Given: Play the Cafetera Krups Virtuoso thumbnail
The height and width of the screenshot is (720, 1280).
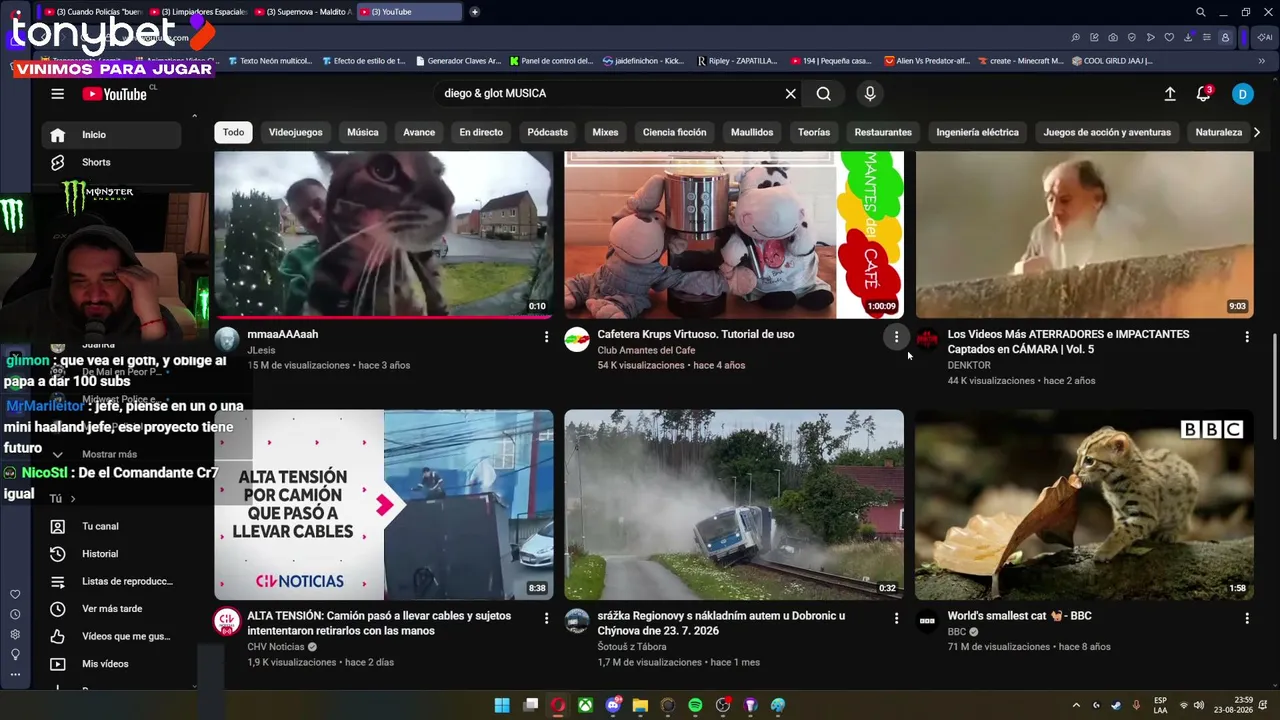Looking at the screenshot, I should pyautogui.click(x=734, y=235).
